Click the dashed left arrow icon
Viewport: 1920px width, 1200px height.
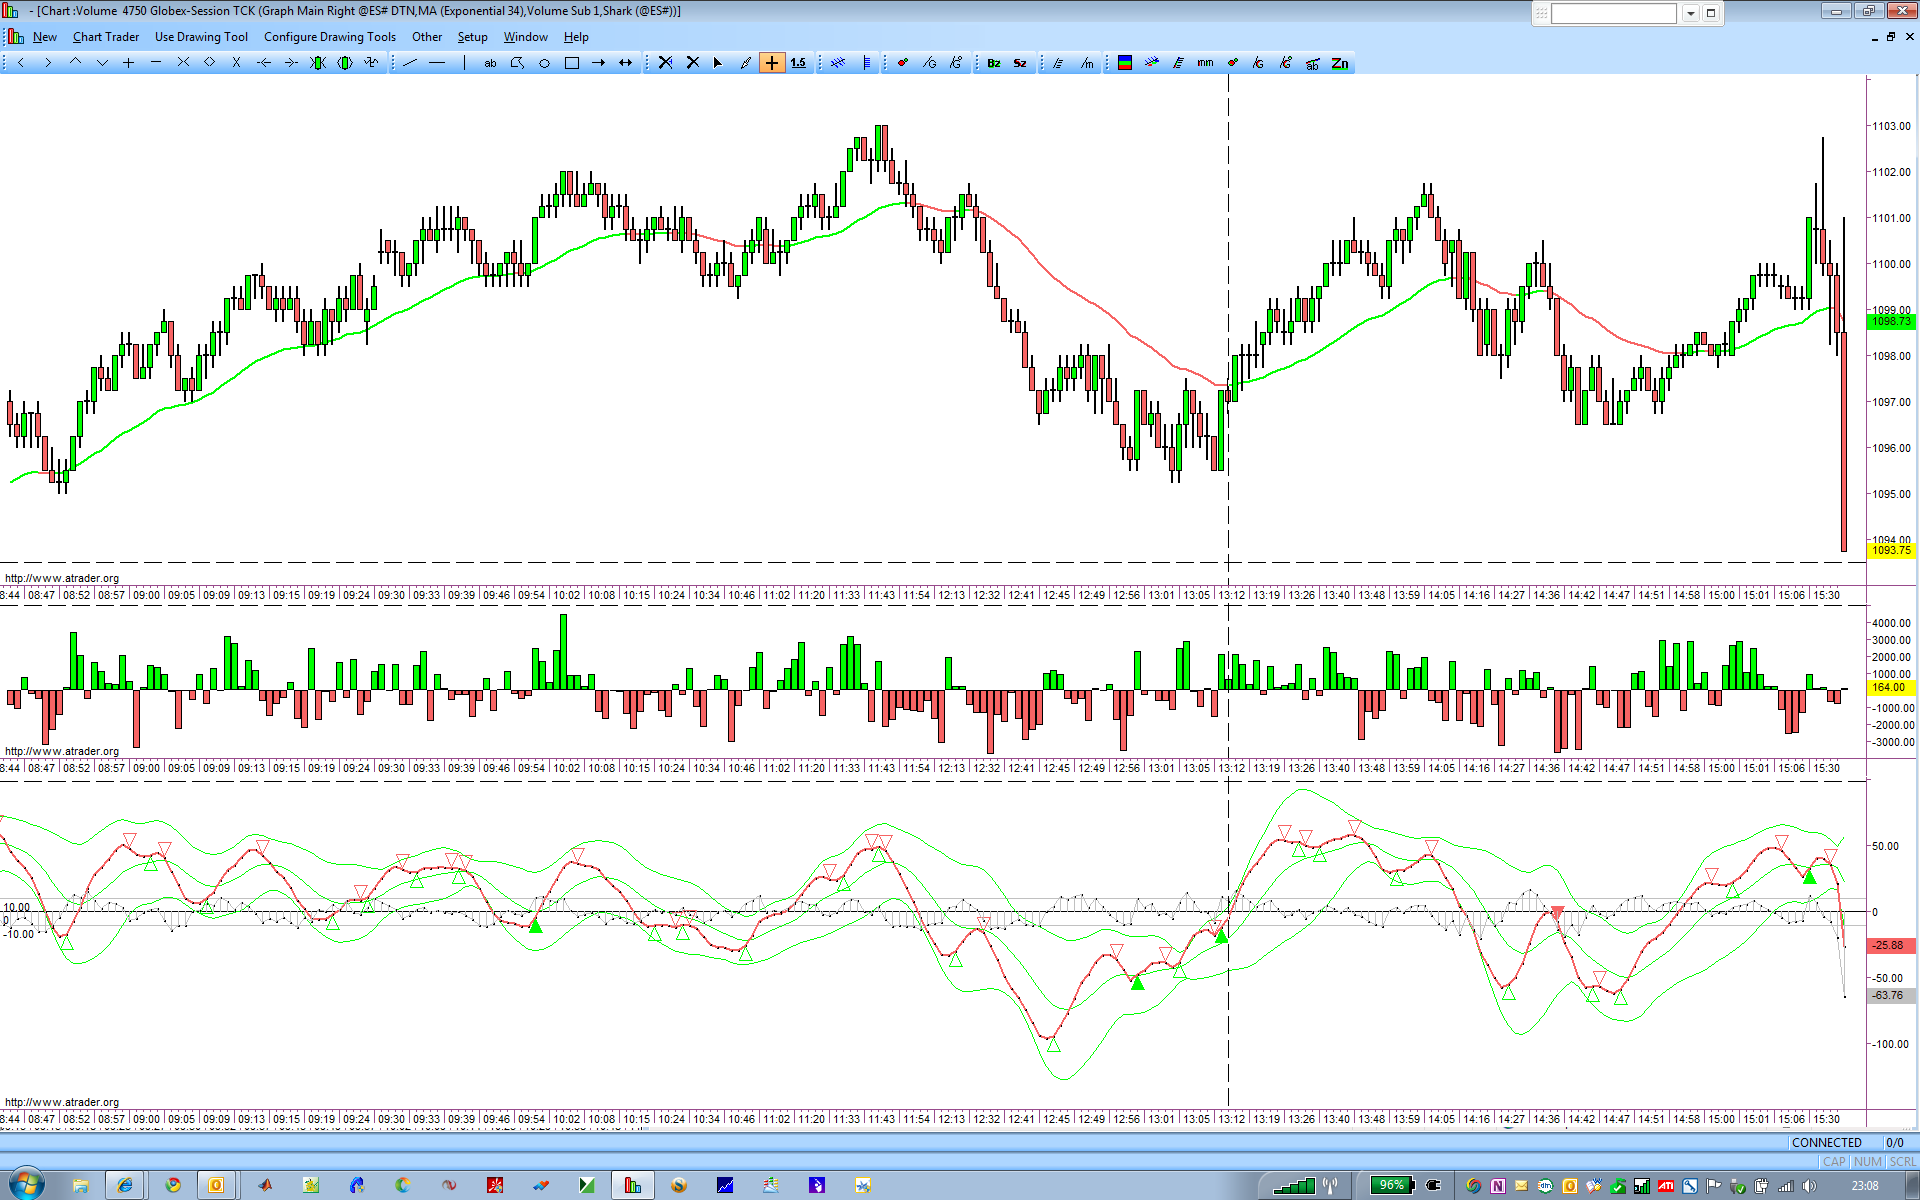click(x=264, y=63)
